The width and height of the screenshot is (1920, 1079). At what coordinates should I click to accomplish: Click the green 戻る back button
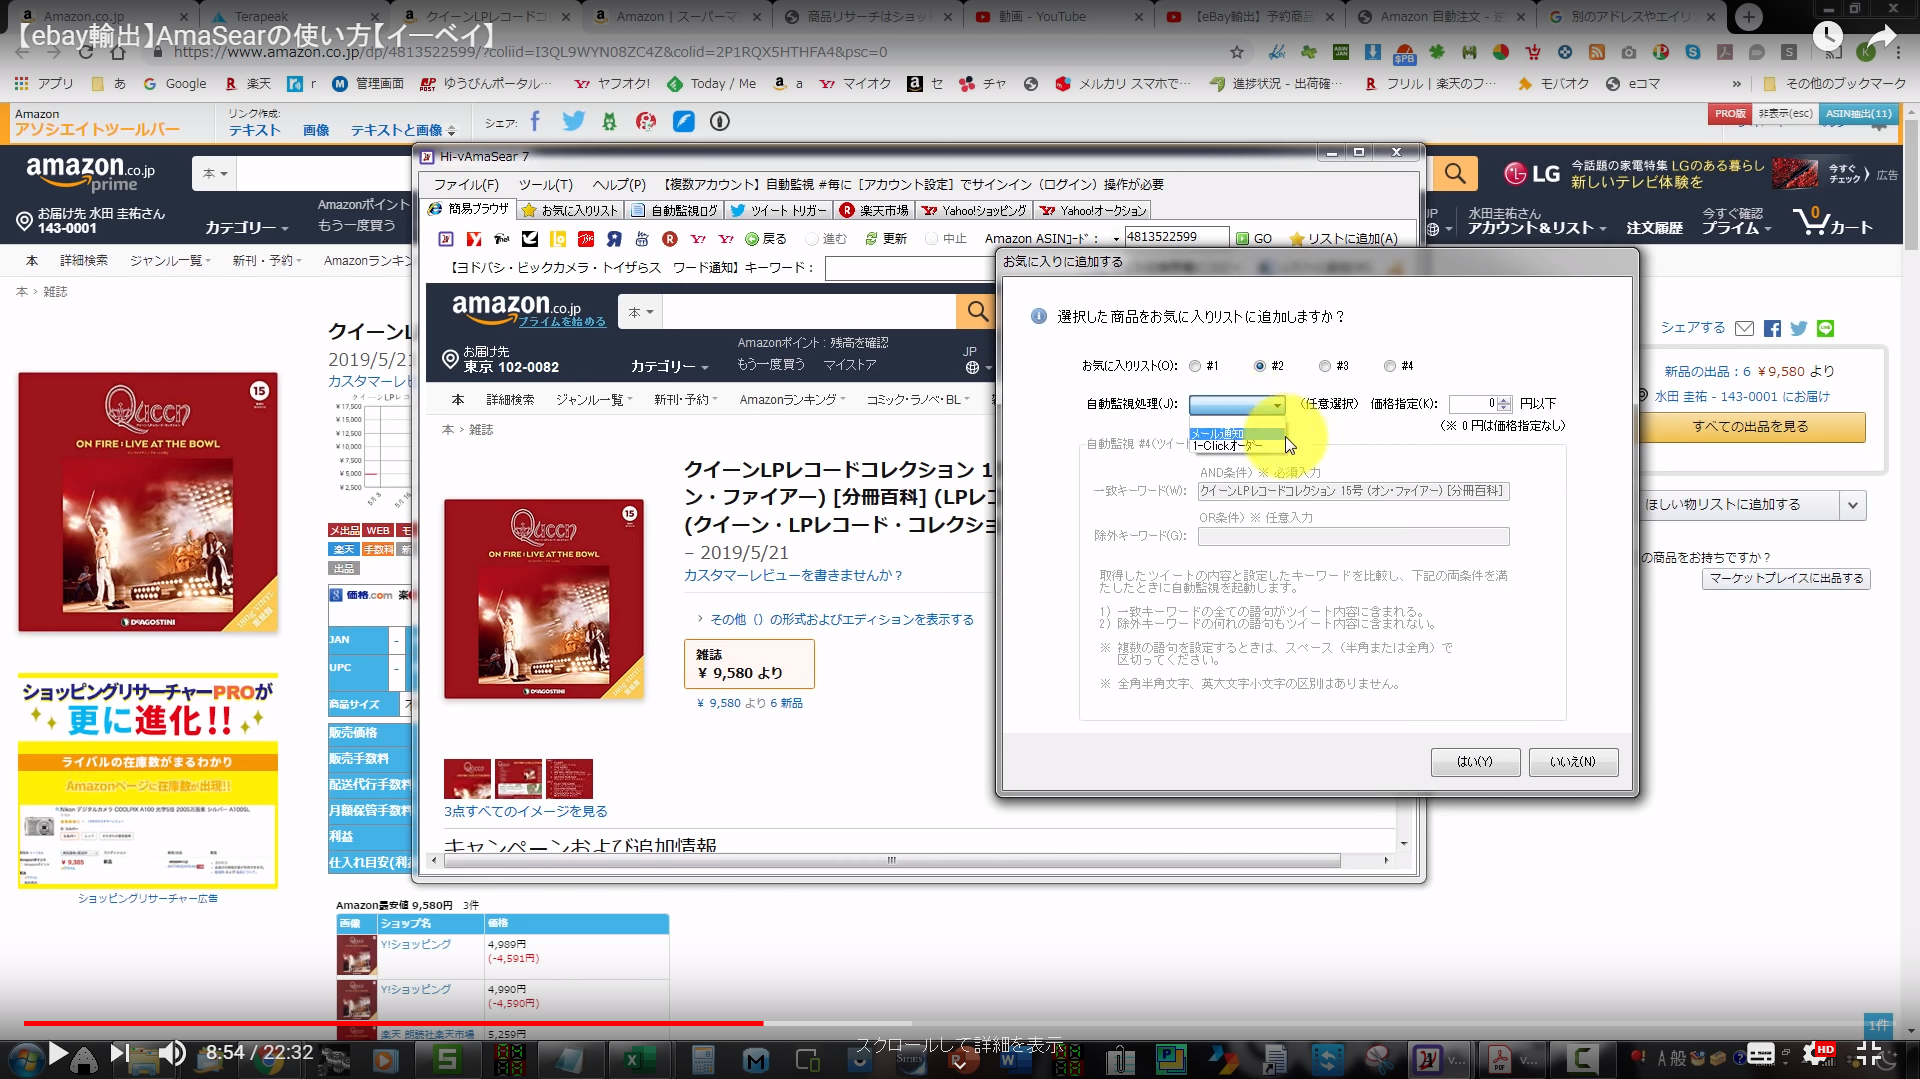(766, 239)
